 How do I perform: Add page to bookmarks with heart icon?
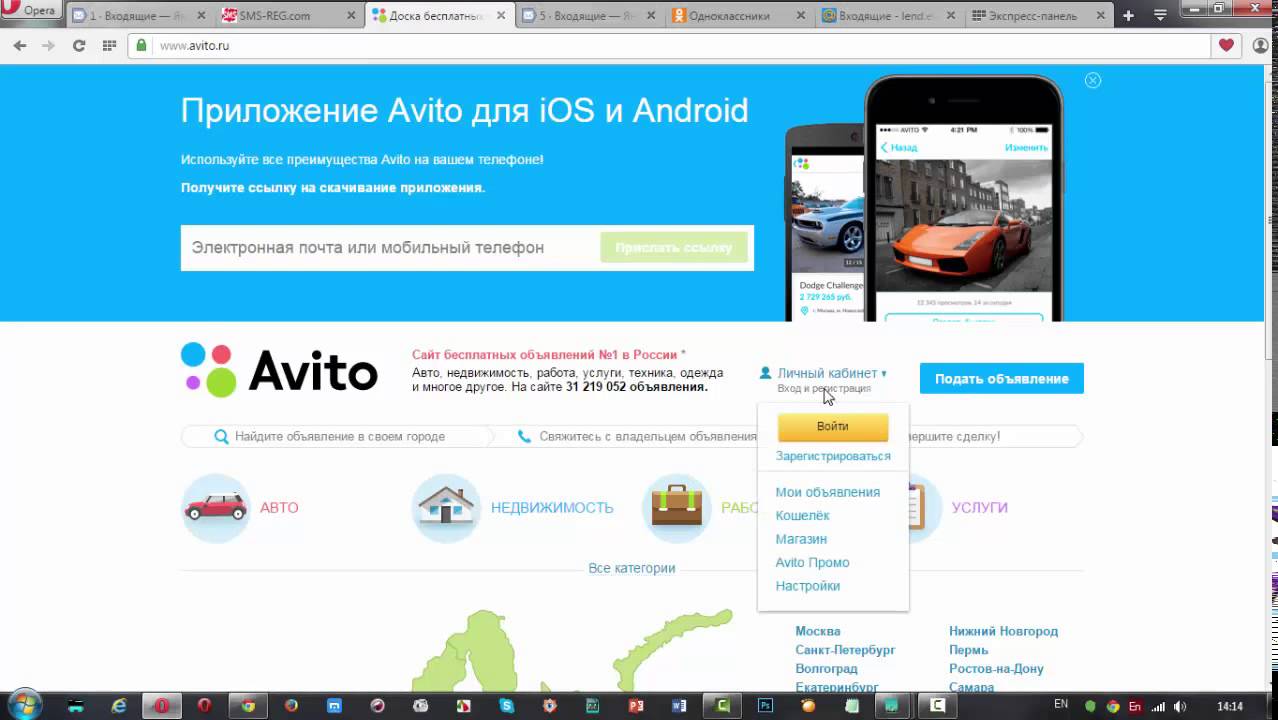[1226, 45]
